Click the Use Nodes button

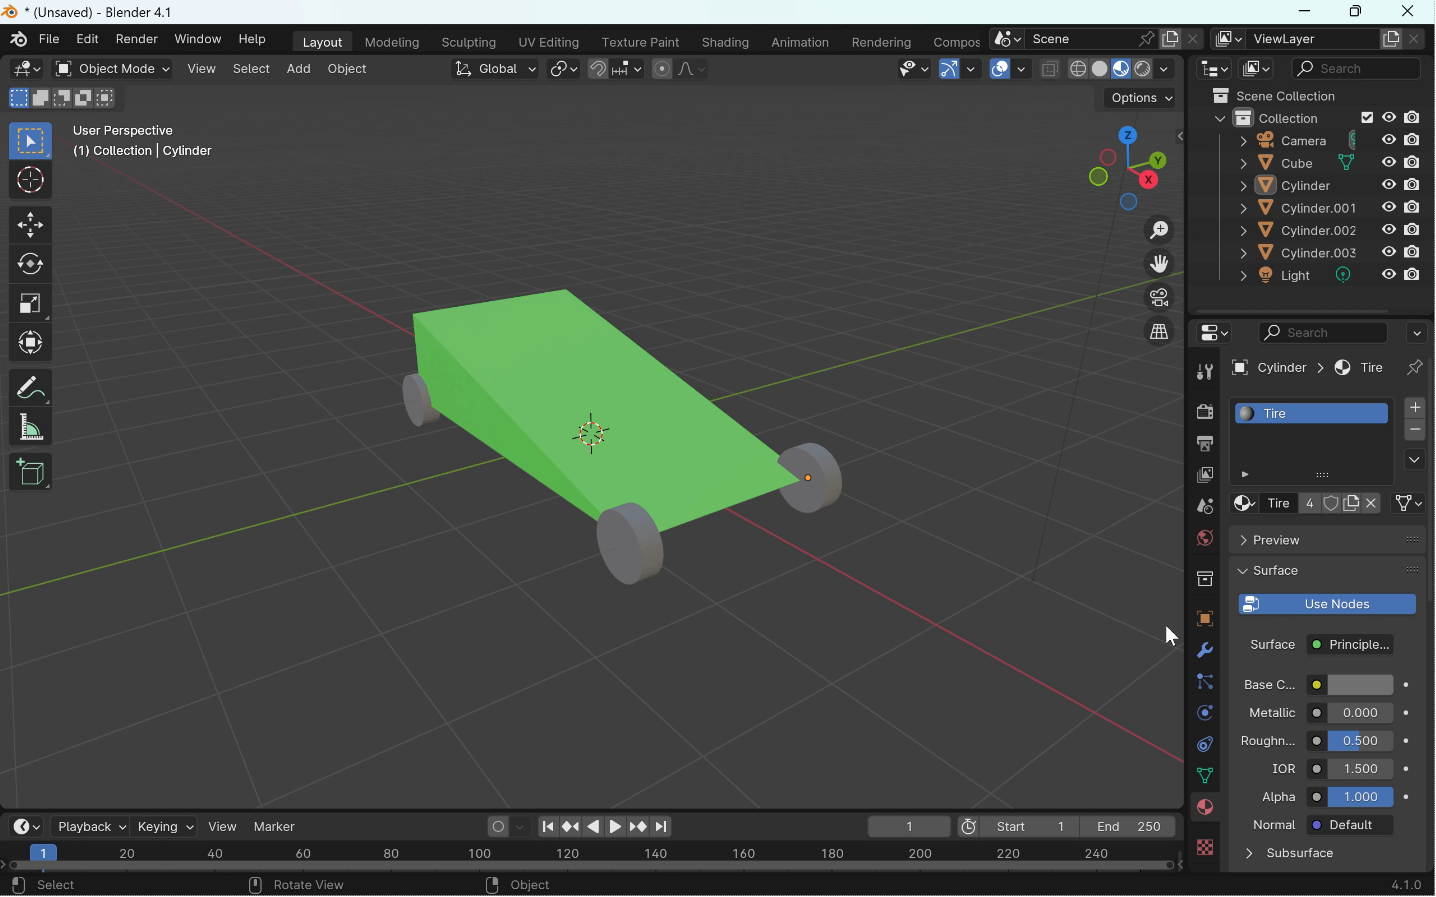point(1328,605)
